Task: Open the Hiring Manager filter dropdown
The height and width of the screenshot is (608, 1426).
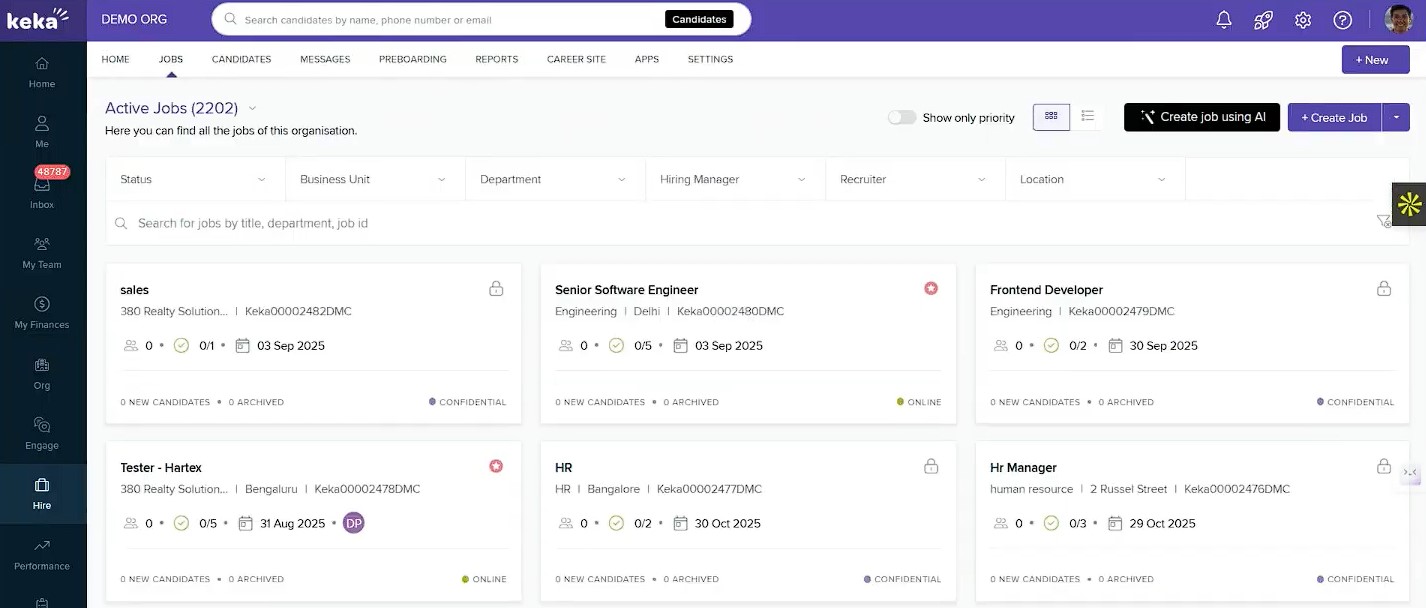Action: [735, 180]
